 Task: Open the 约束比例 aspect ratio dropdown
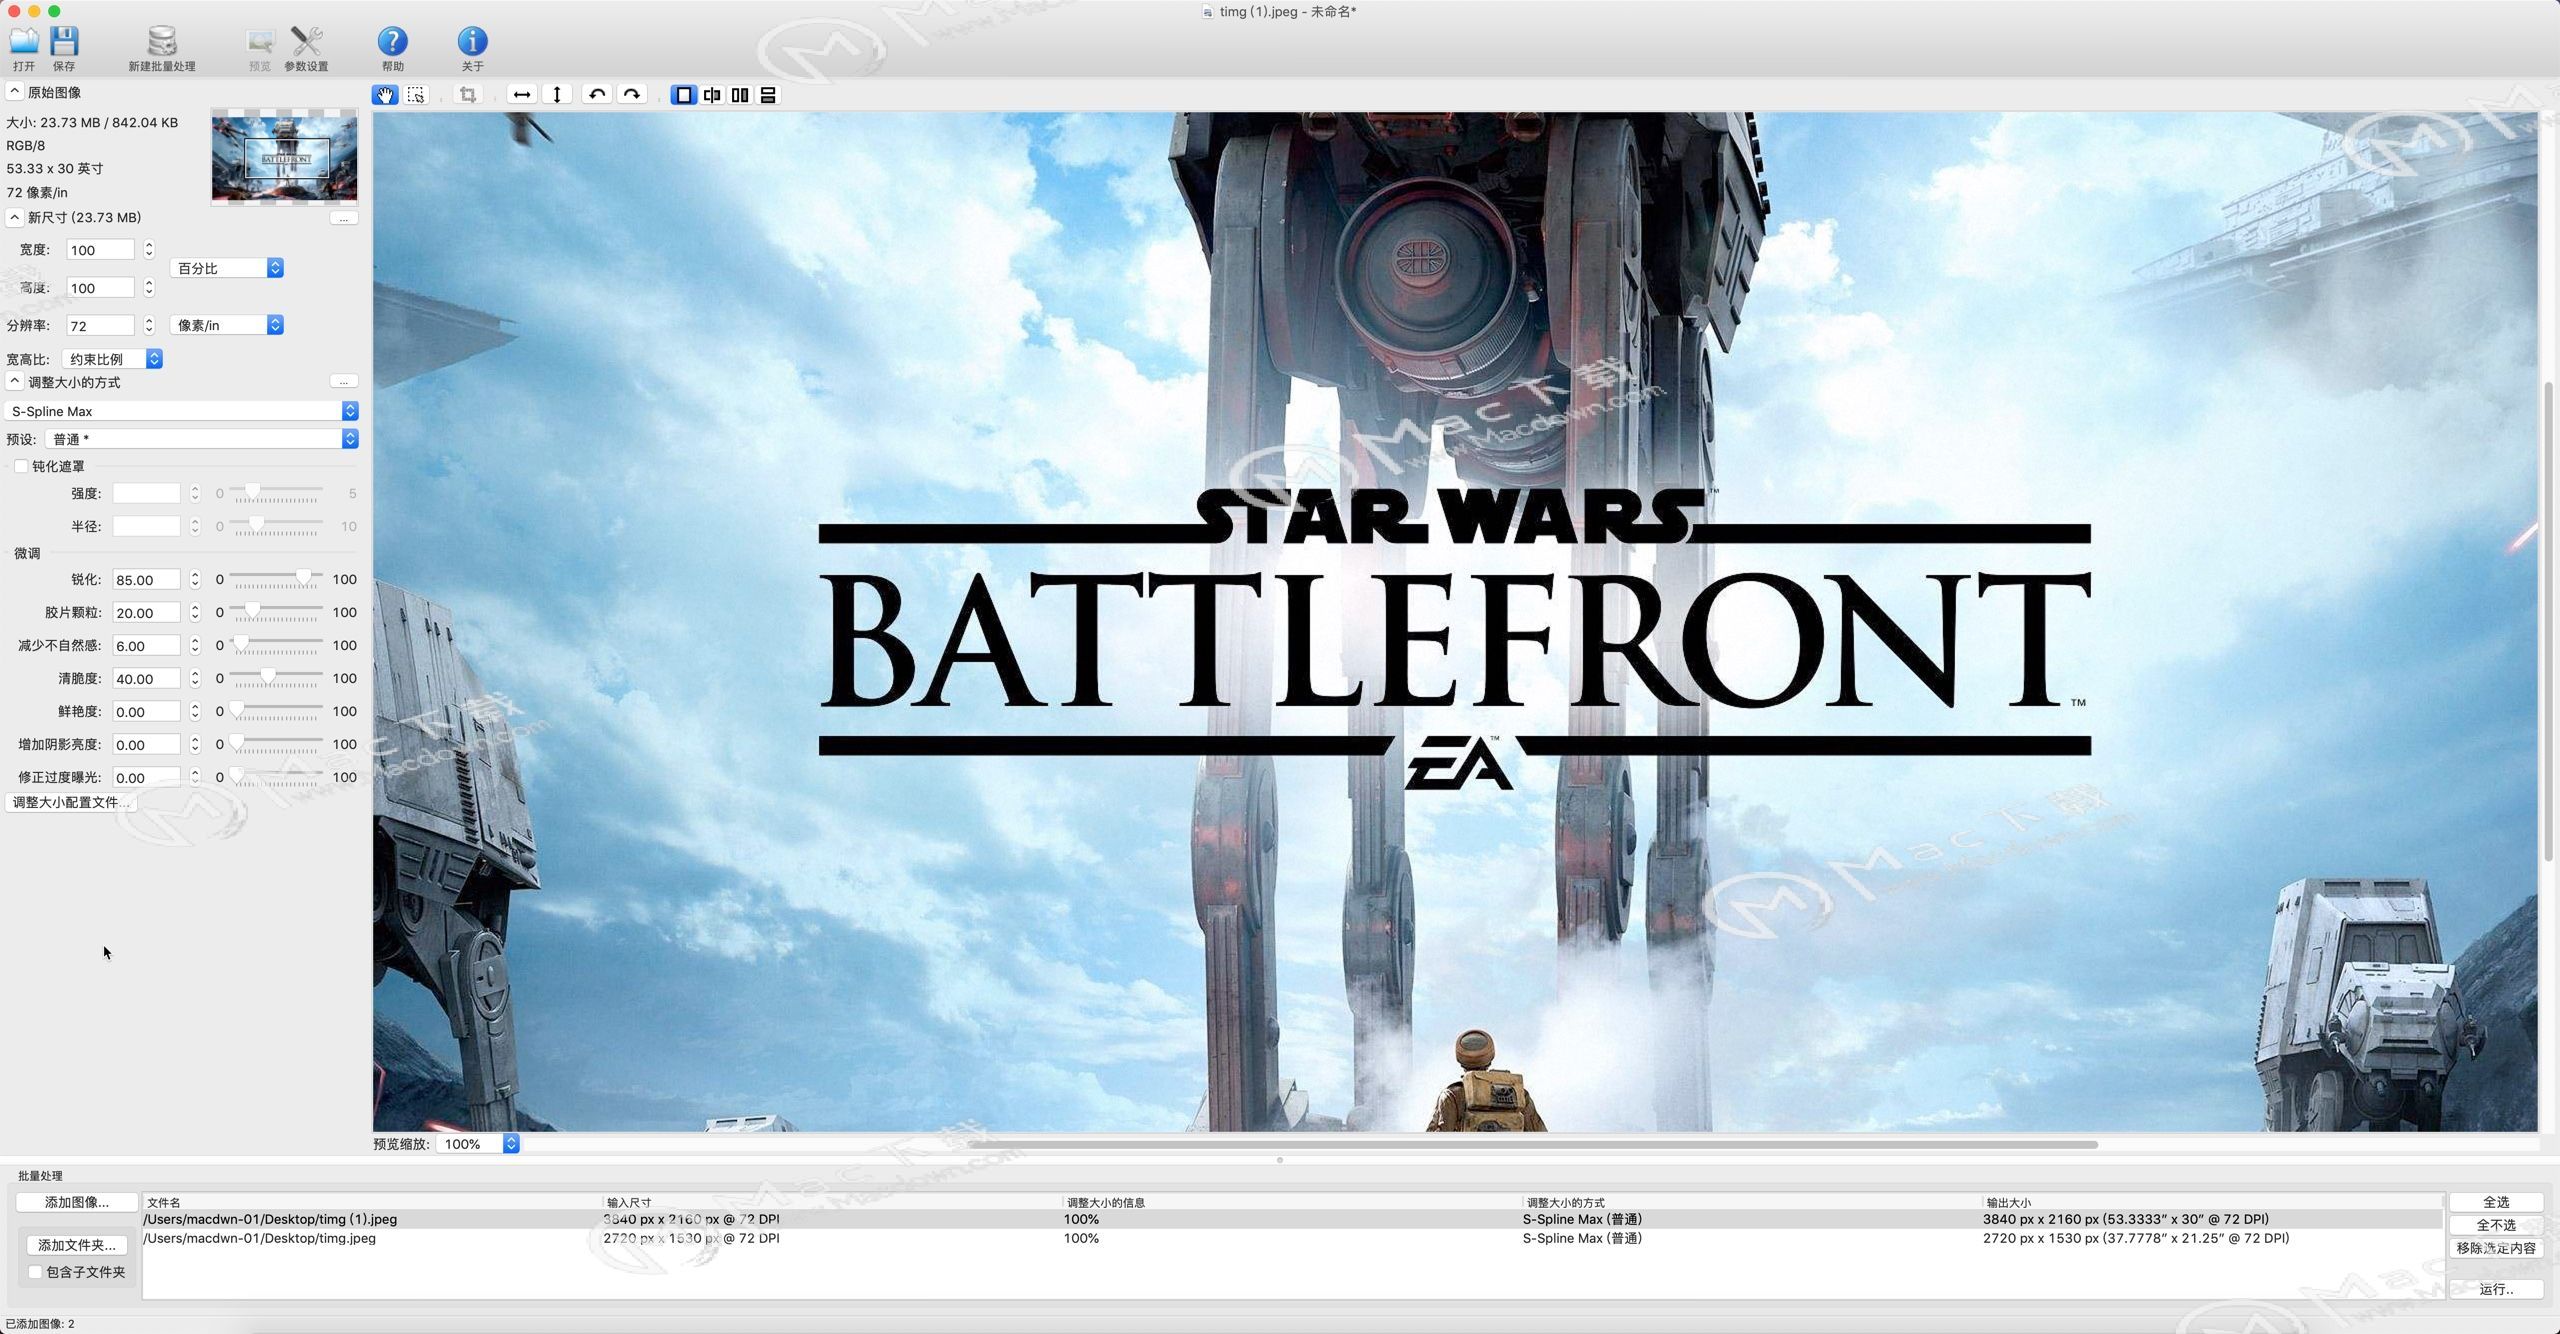tap(112, 359)
